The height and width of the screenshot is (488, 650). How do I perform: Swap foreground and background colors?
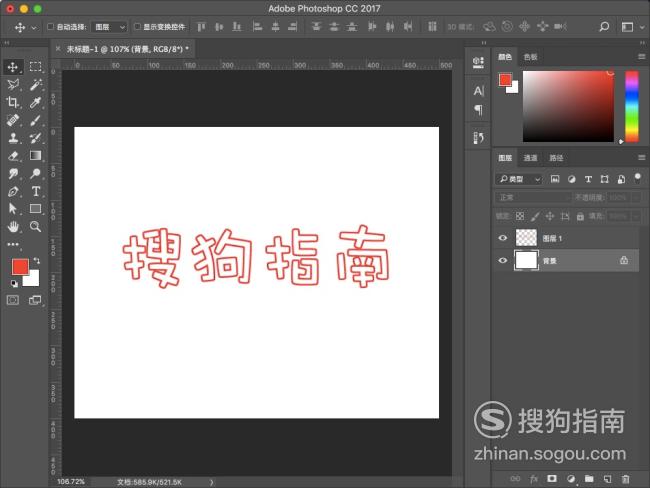tap(37, 260)
